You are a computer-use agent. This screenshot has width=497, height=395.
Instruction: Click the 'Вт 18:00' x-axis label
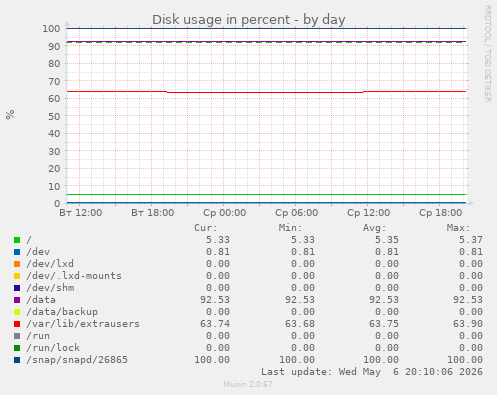153,213
